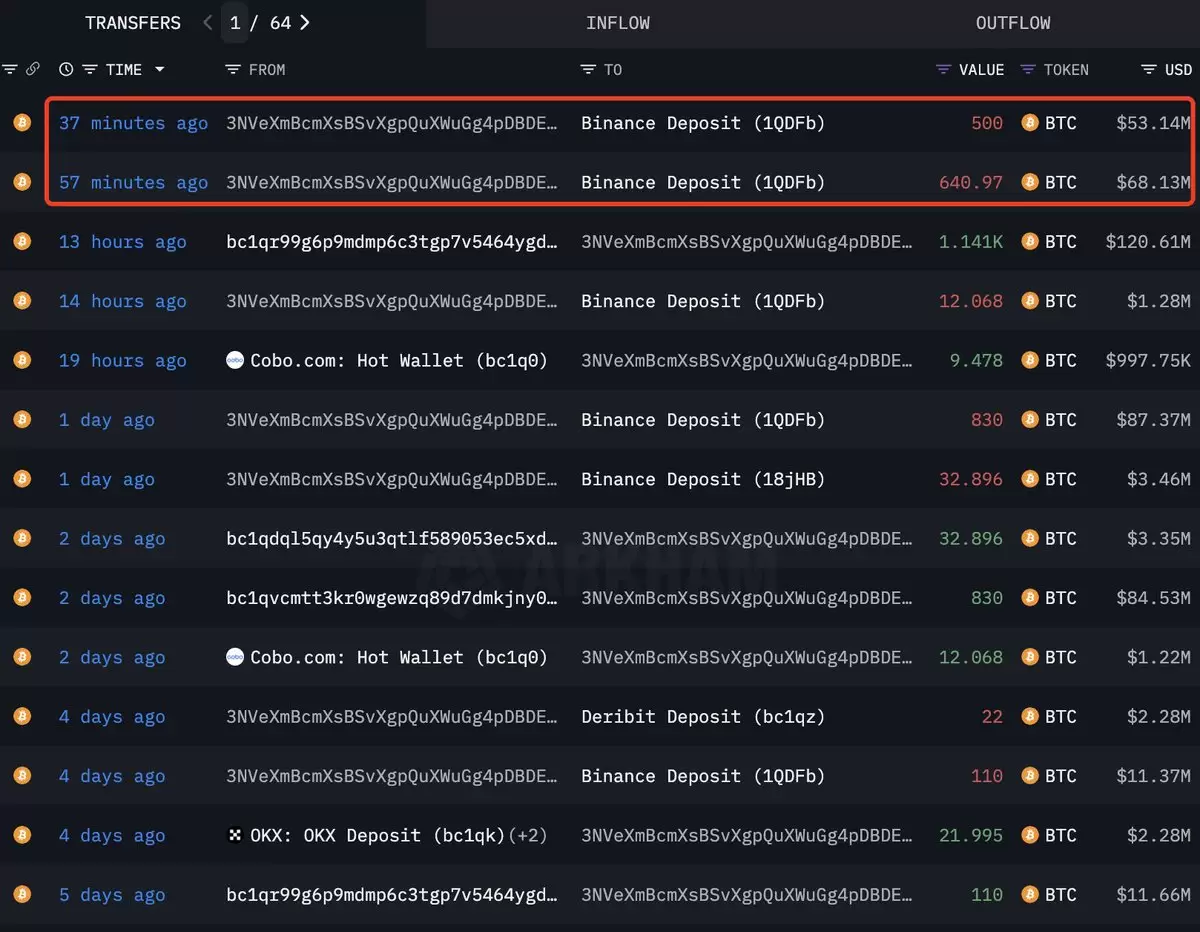Click the BTC token icon in the 9.478 row
Viewport: 1200px width, 932px height.
click(x=1030, y=360)
